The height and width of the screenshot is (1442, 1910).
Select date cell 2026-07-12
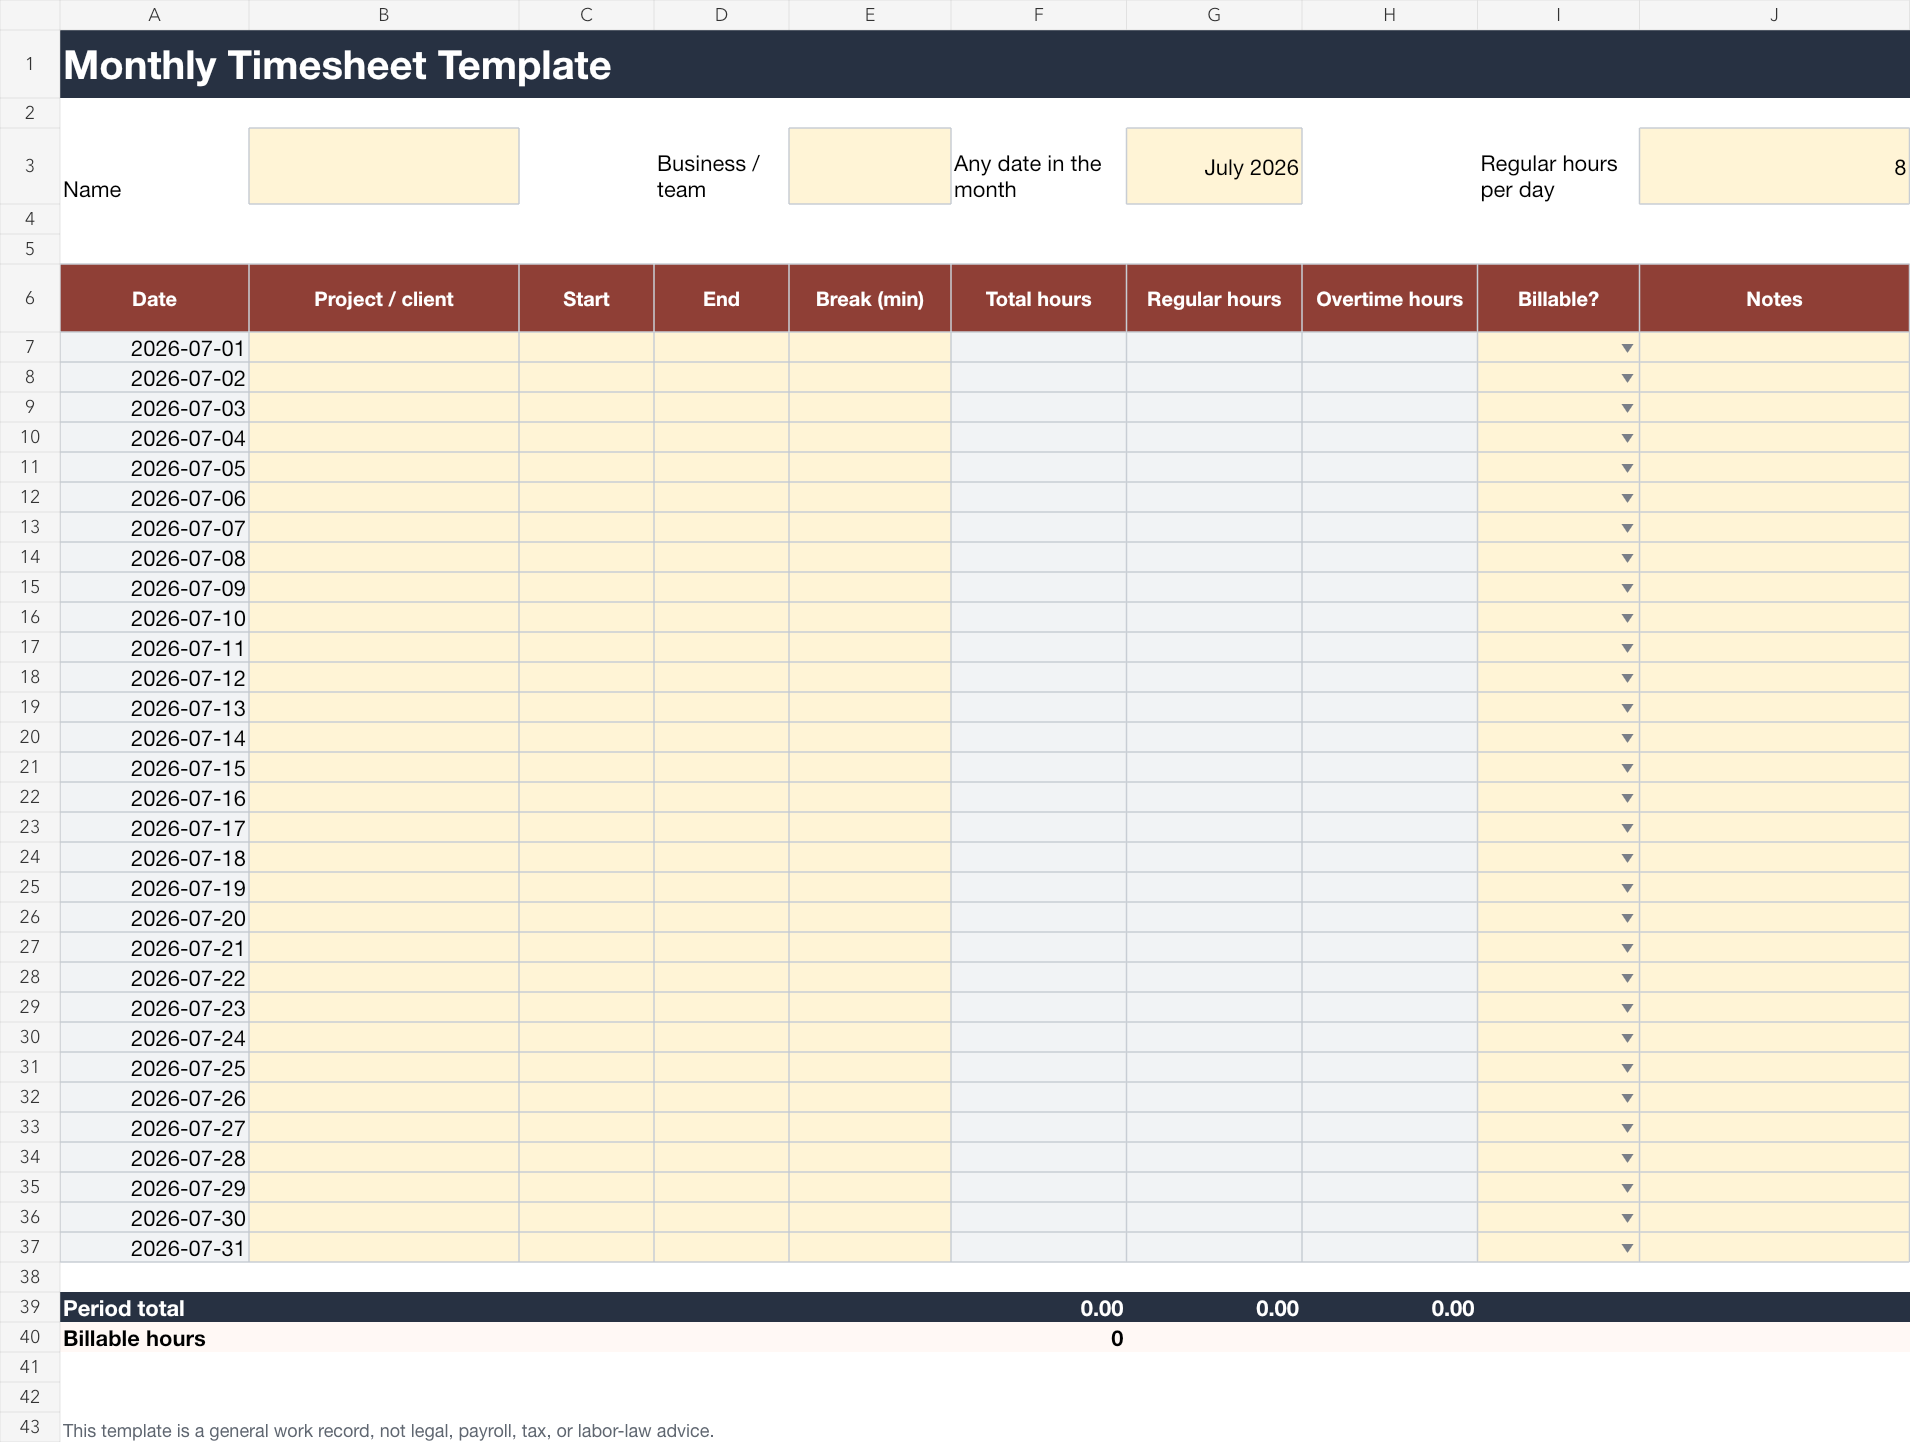154,678
